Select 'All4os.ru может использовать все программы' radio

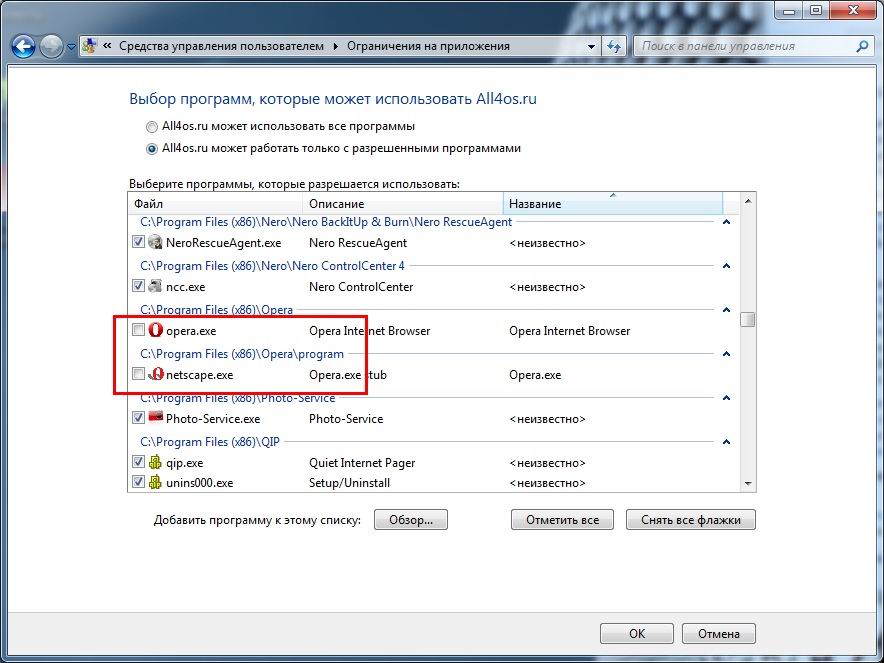[151, 127]
